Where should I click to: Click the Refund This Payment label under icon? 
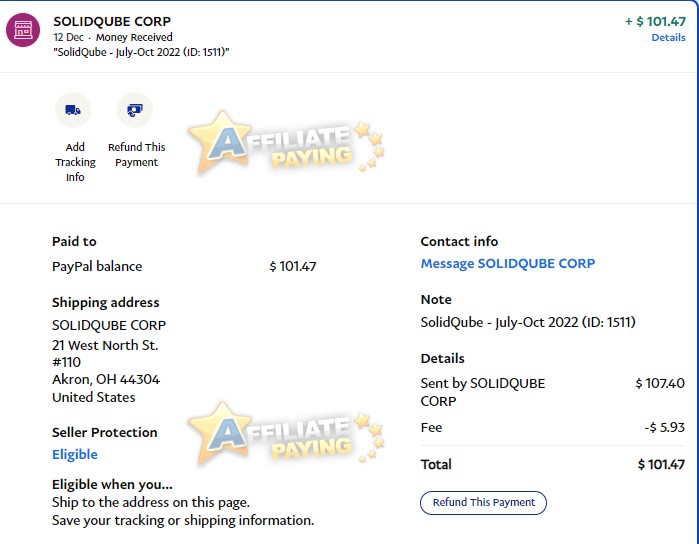tap(136, 155)
